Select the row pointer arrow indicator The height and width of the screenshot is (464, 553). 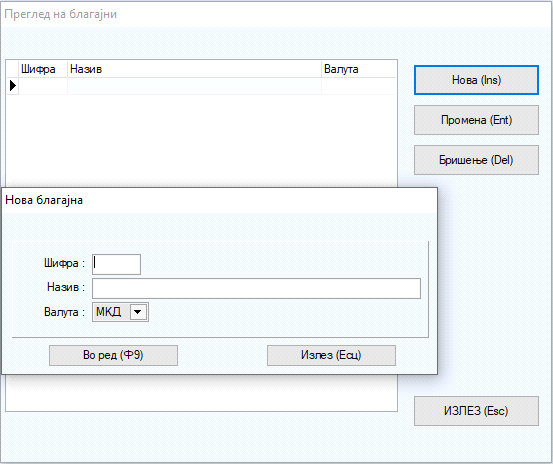[x=13, y=86]
